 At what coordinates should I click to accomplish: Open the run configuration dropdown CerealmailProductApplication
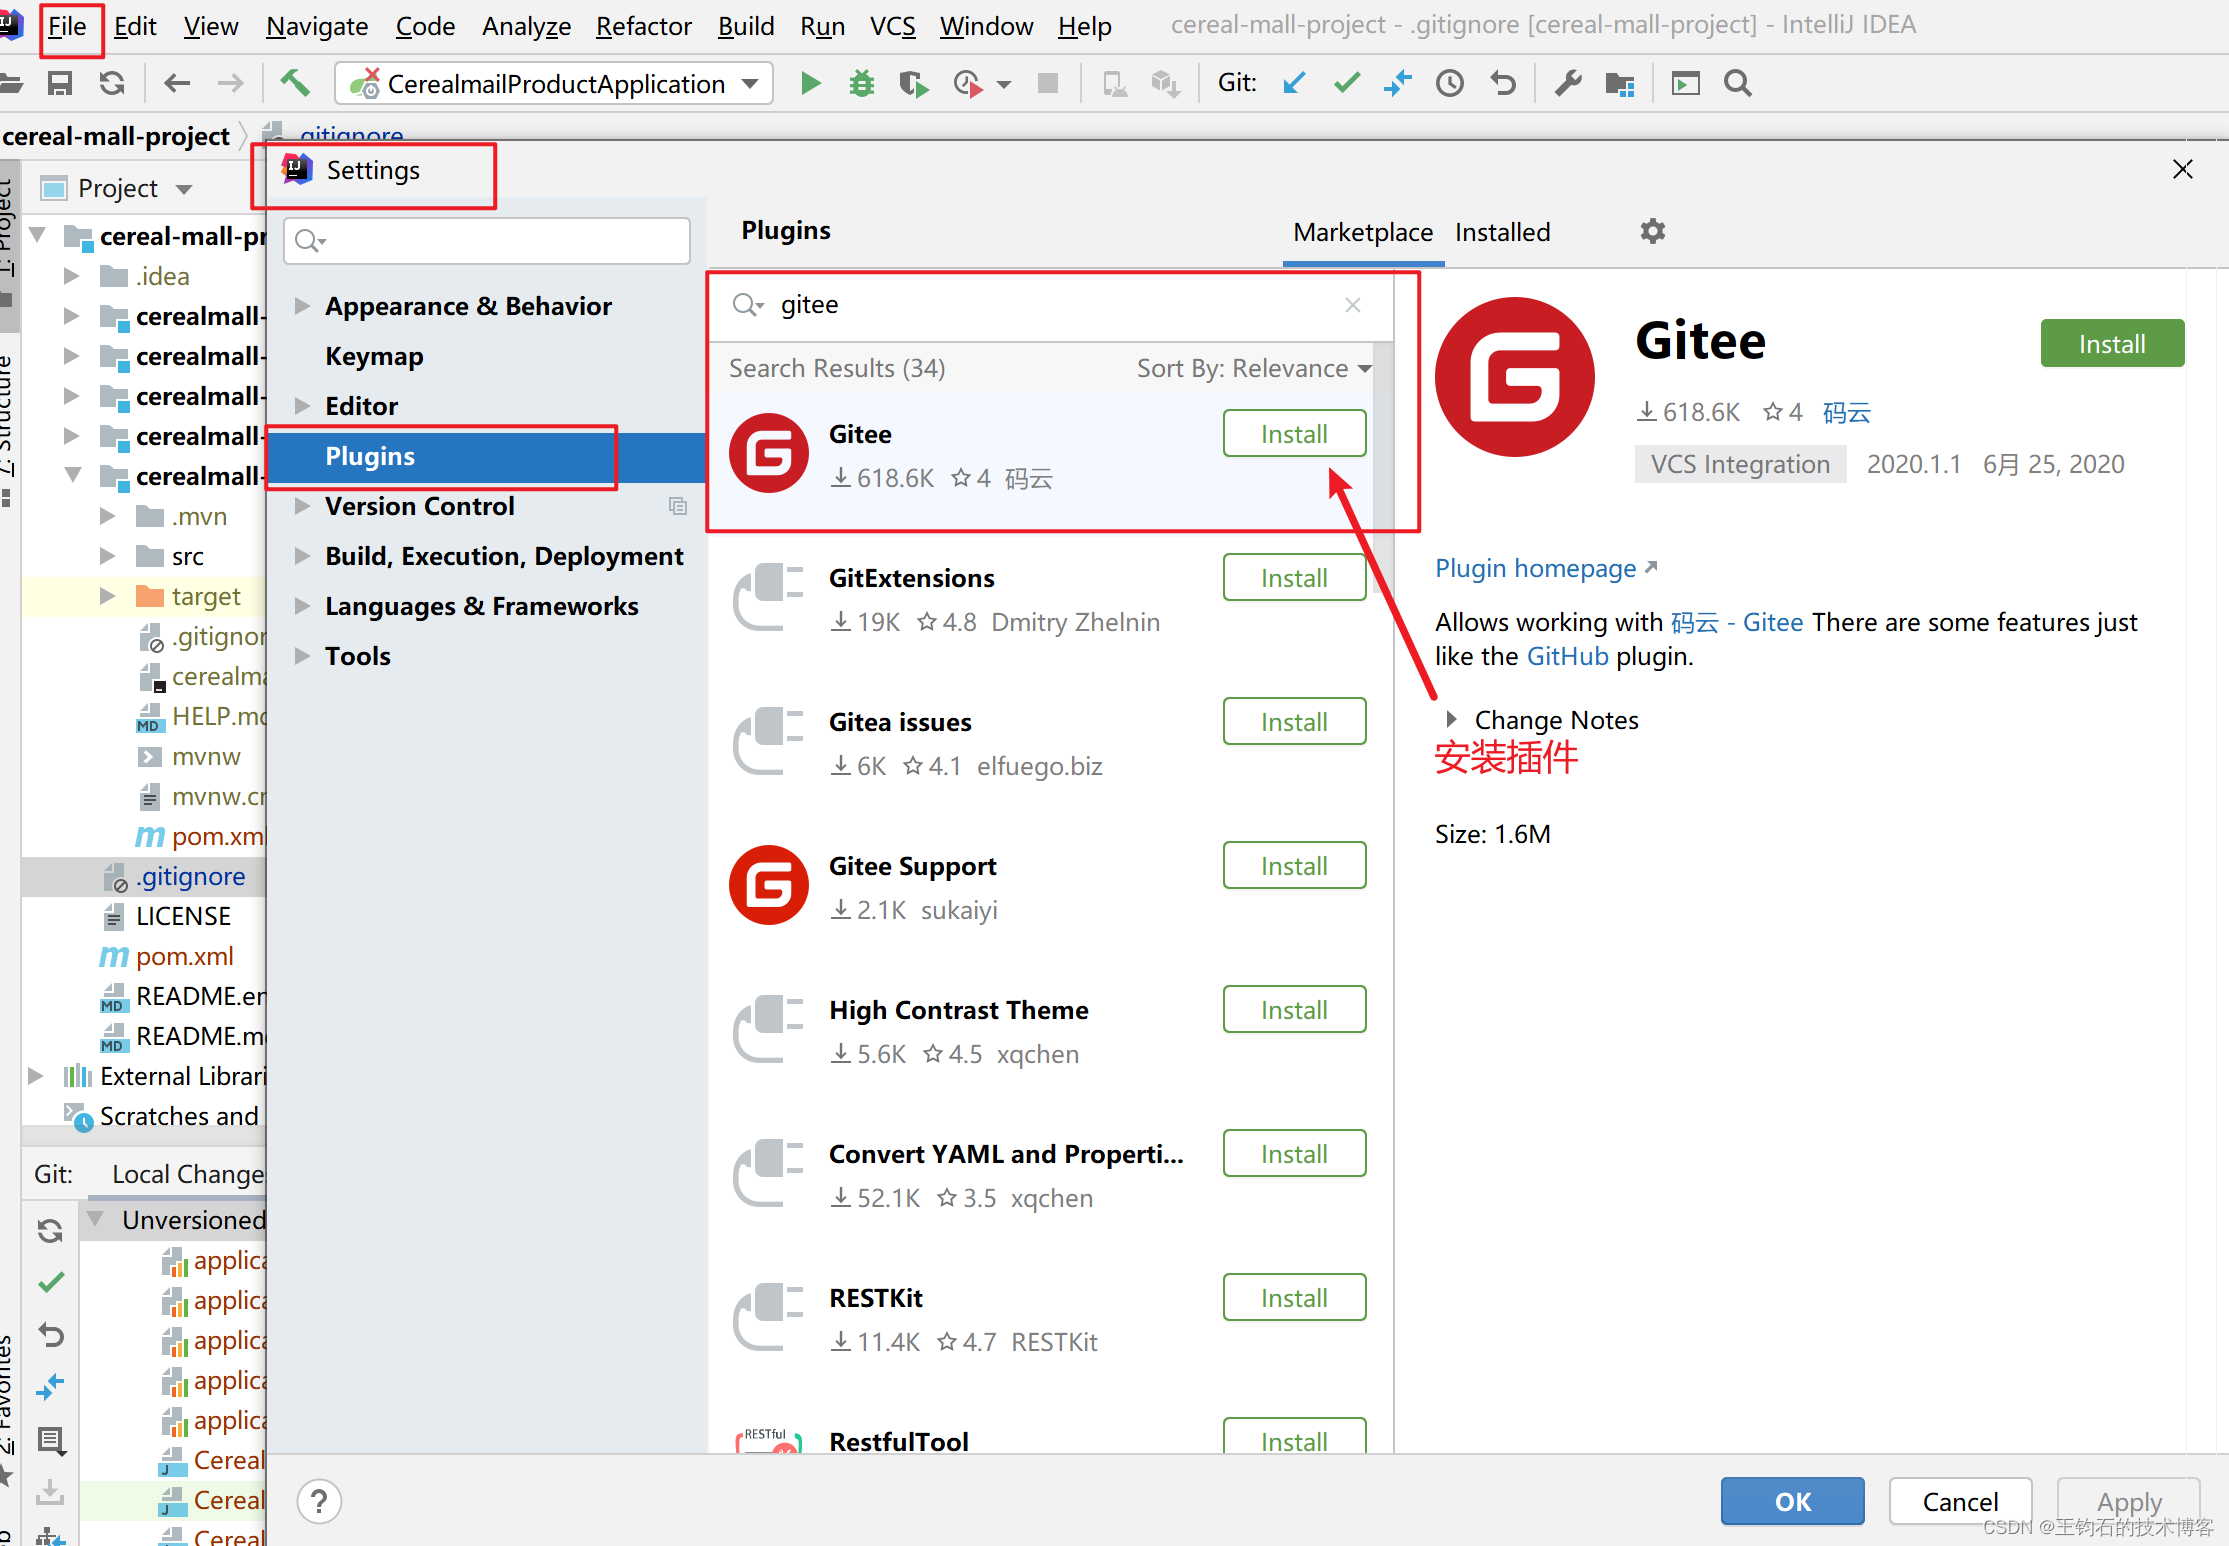555,84
